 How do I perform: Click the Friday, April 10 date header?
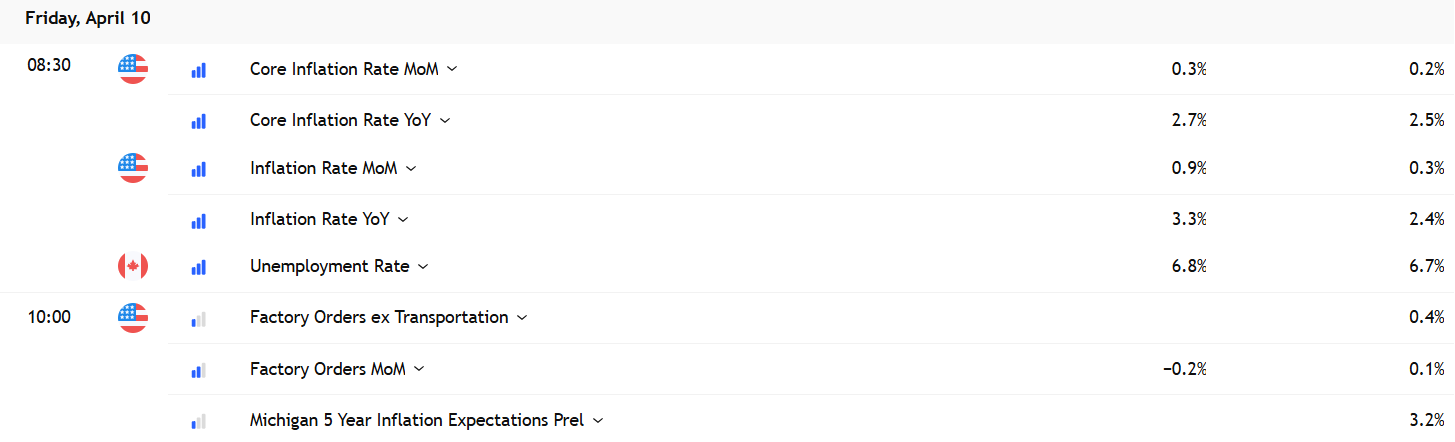88,19
